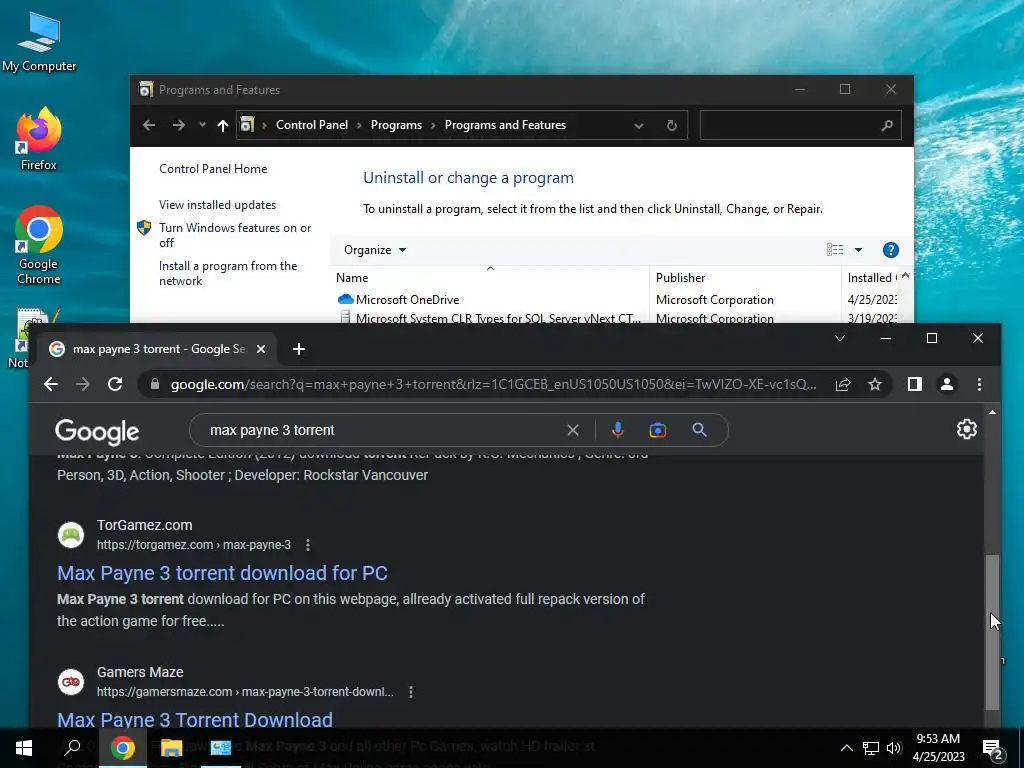Viewport: 1024px width, 768px height.
Task: Go to the Google homepage logo
Action: tap(97, 431)
